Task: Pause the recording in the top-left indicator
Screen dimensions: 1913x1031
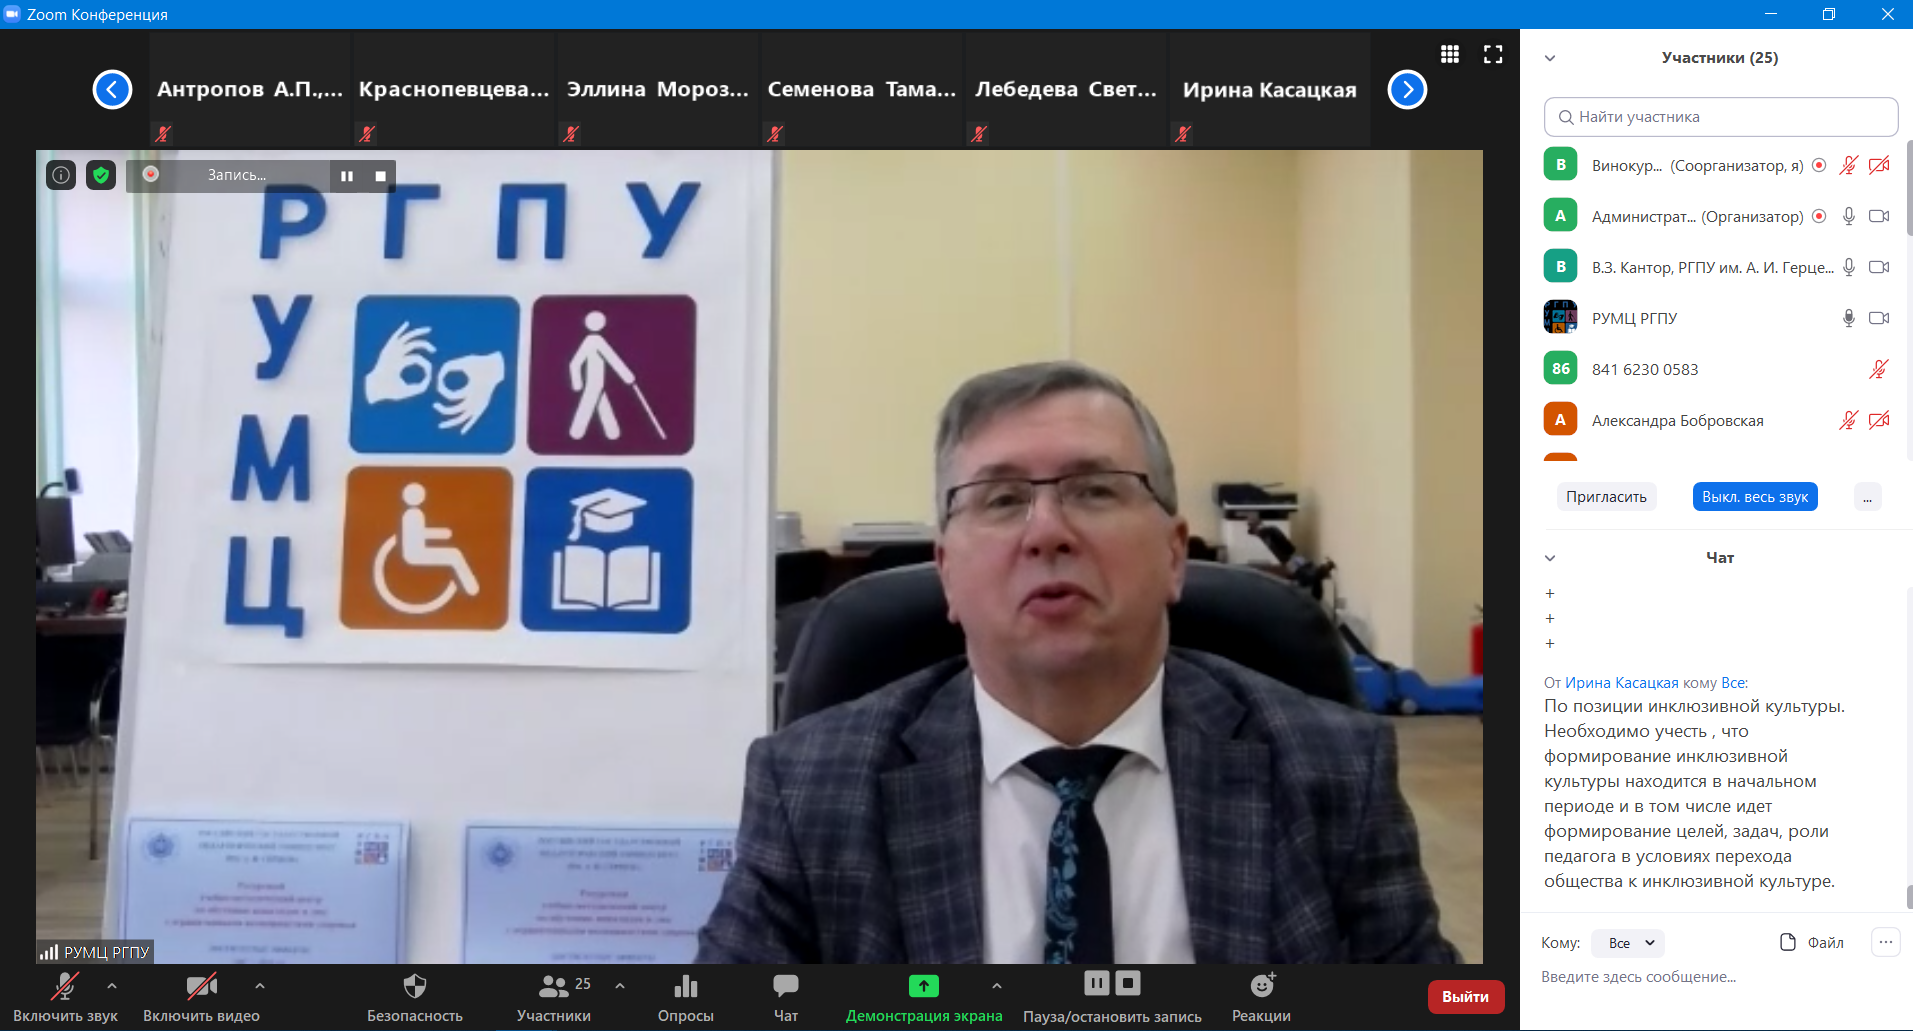Action: [347, 176]
